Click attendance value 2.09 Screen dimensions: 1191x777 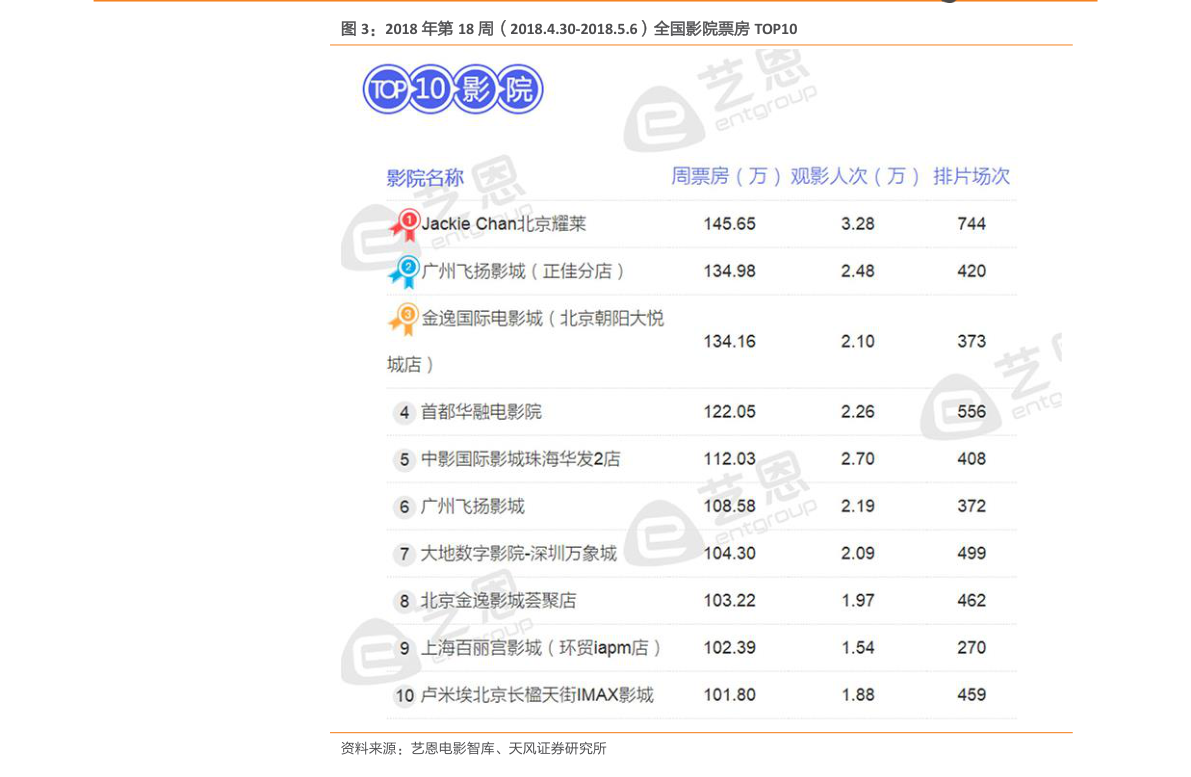858,553
